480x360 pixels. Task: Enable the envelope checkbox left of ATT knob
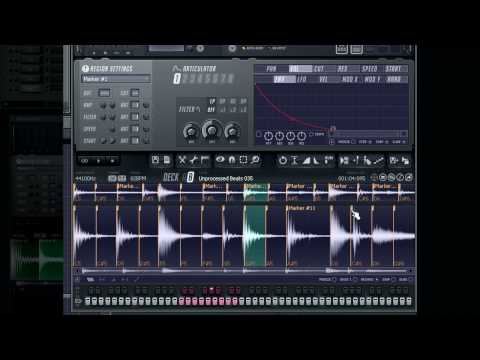pos(259,134)
